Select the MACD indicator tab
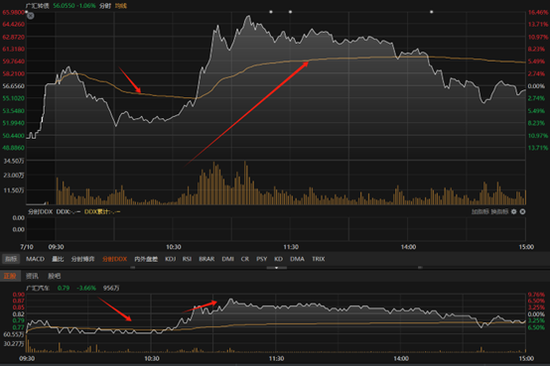The image size is (550, 366). pyautogui.click(x=35, y=259)
